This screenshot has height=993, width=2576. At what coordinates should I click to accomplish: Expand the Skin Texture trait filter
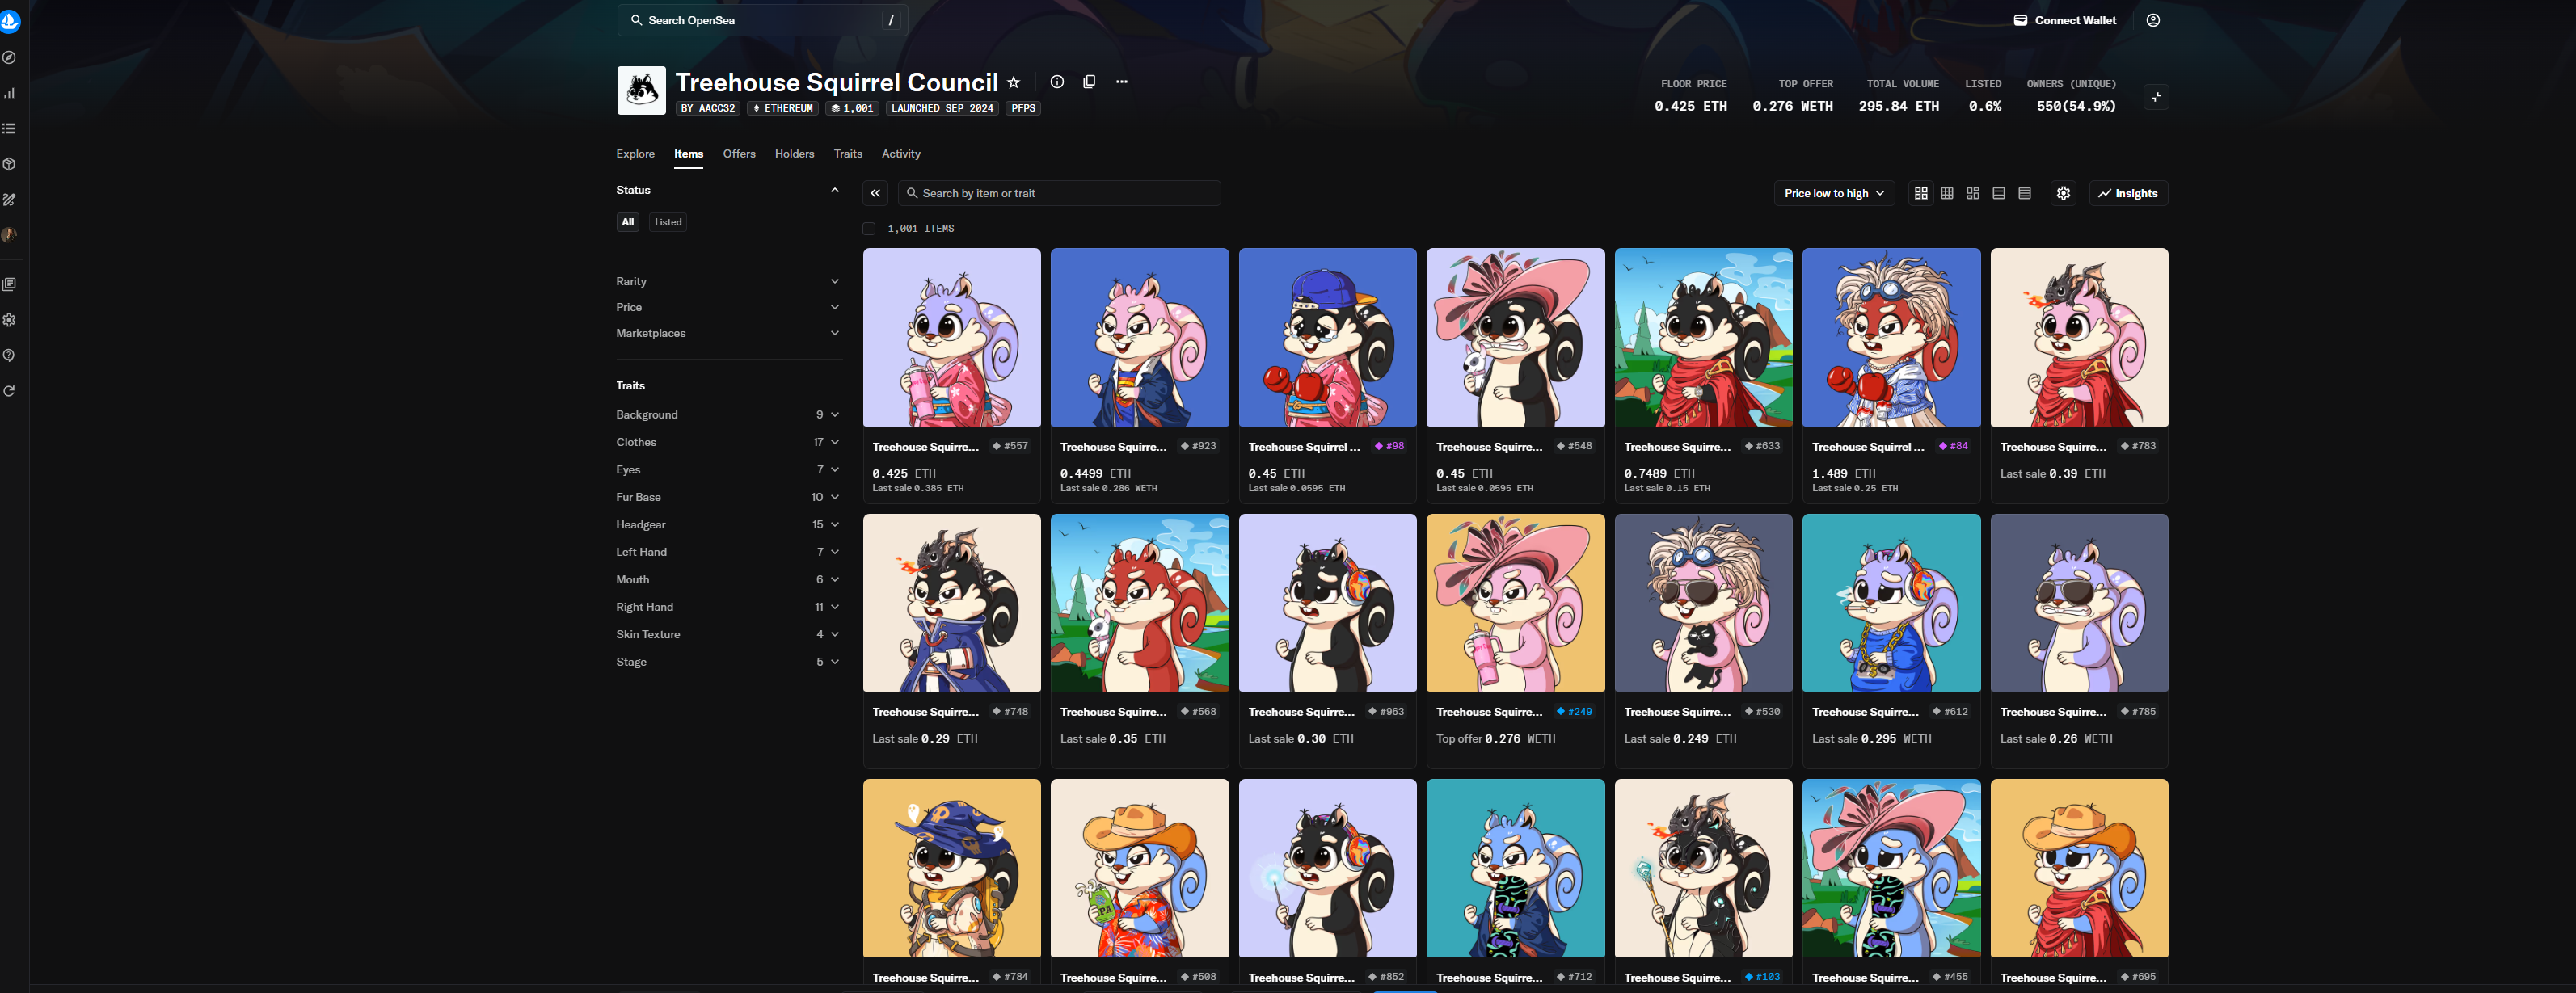pyautogui.click(x=728, y=635)
